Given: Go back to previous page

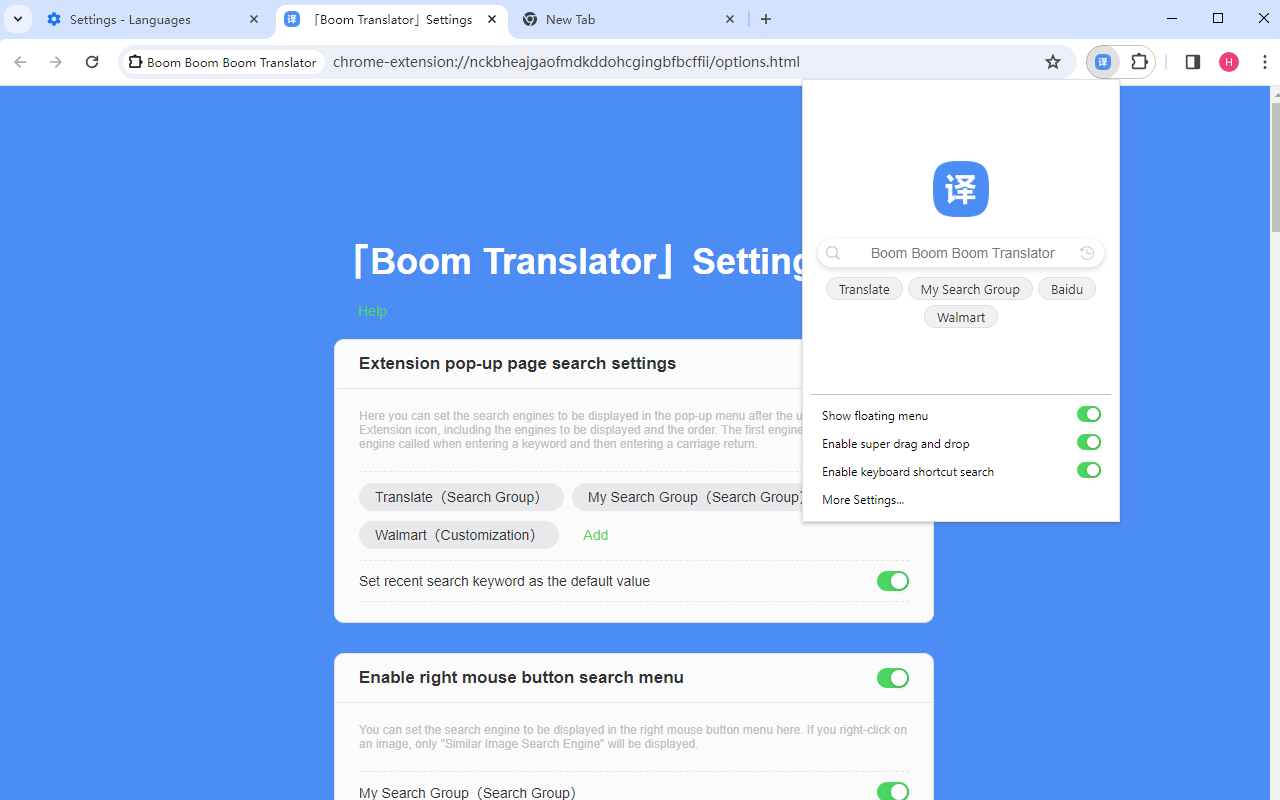Looking at the screenshot, I should click(20, 62).
